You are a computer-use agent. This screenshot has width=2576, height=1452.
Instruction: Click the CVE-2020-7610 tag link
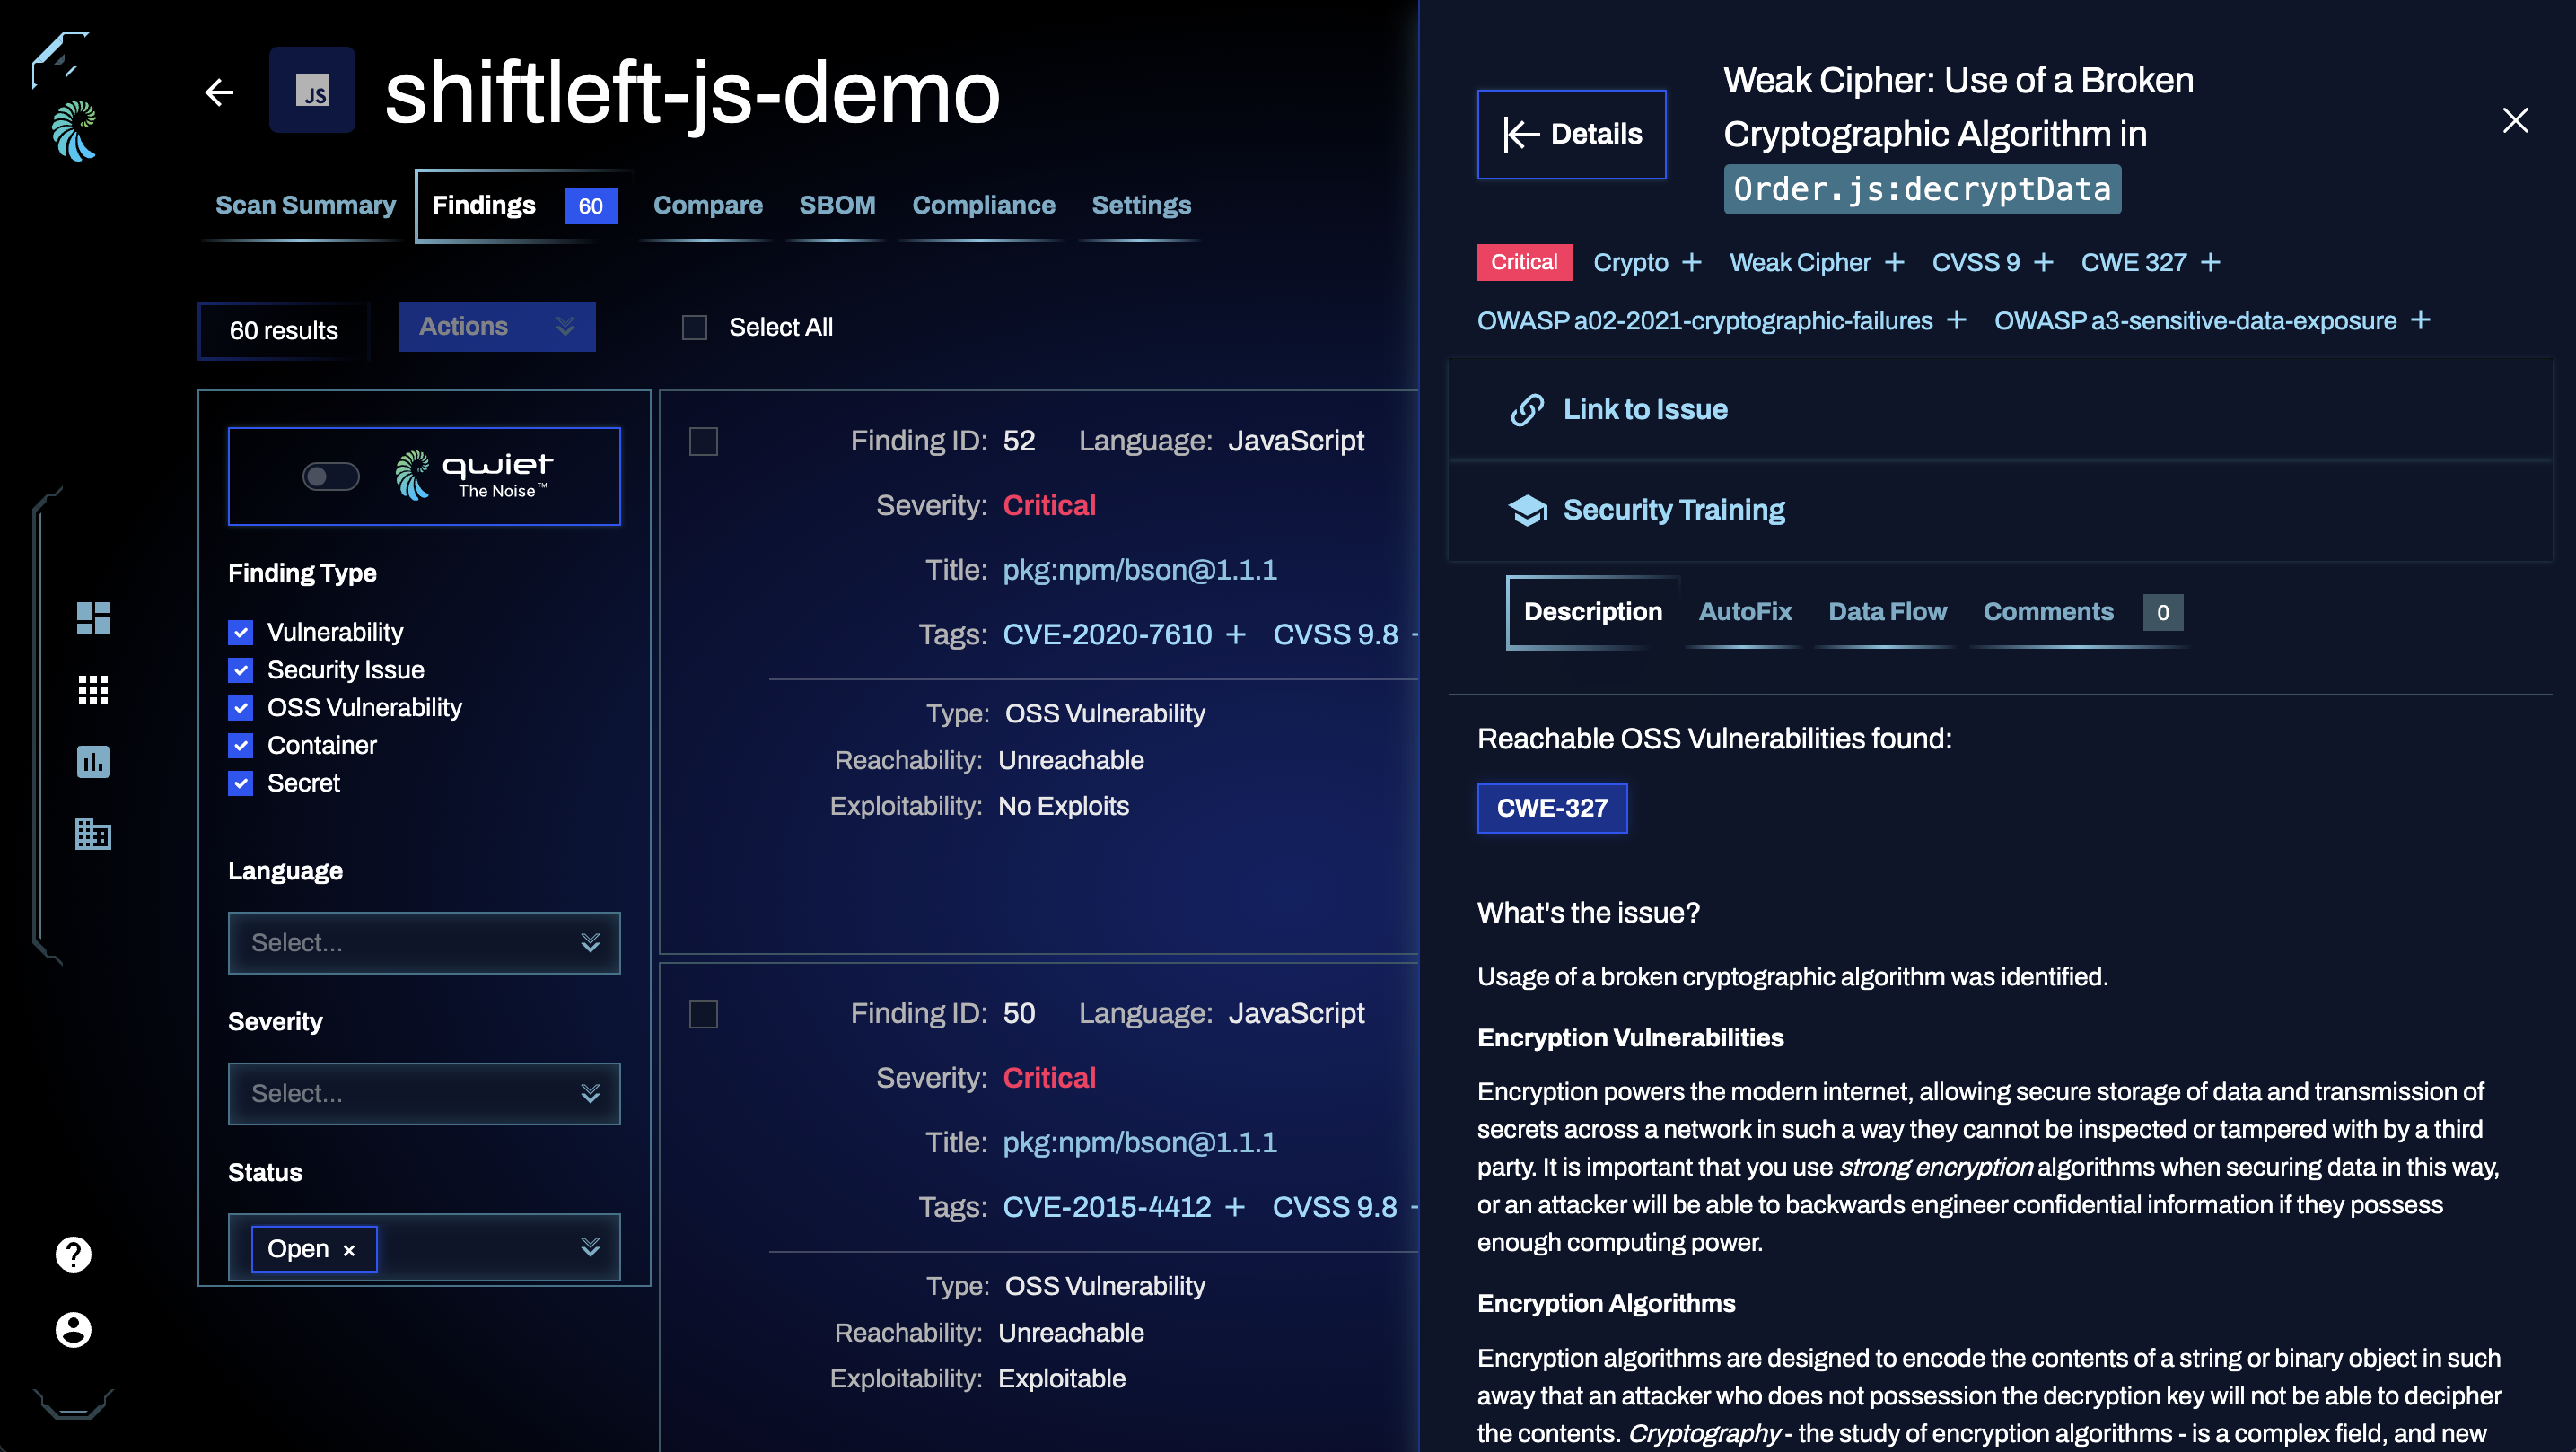click(x=1107, y=635)
